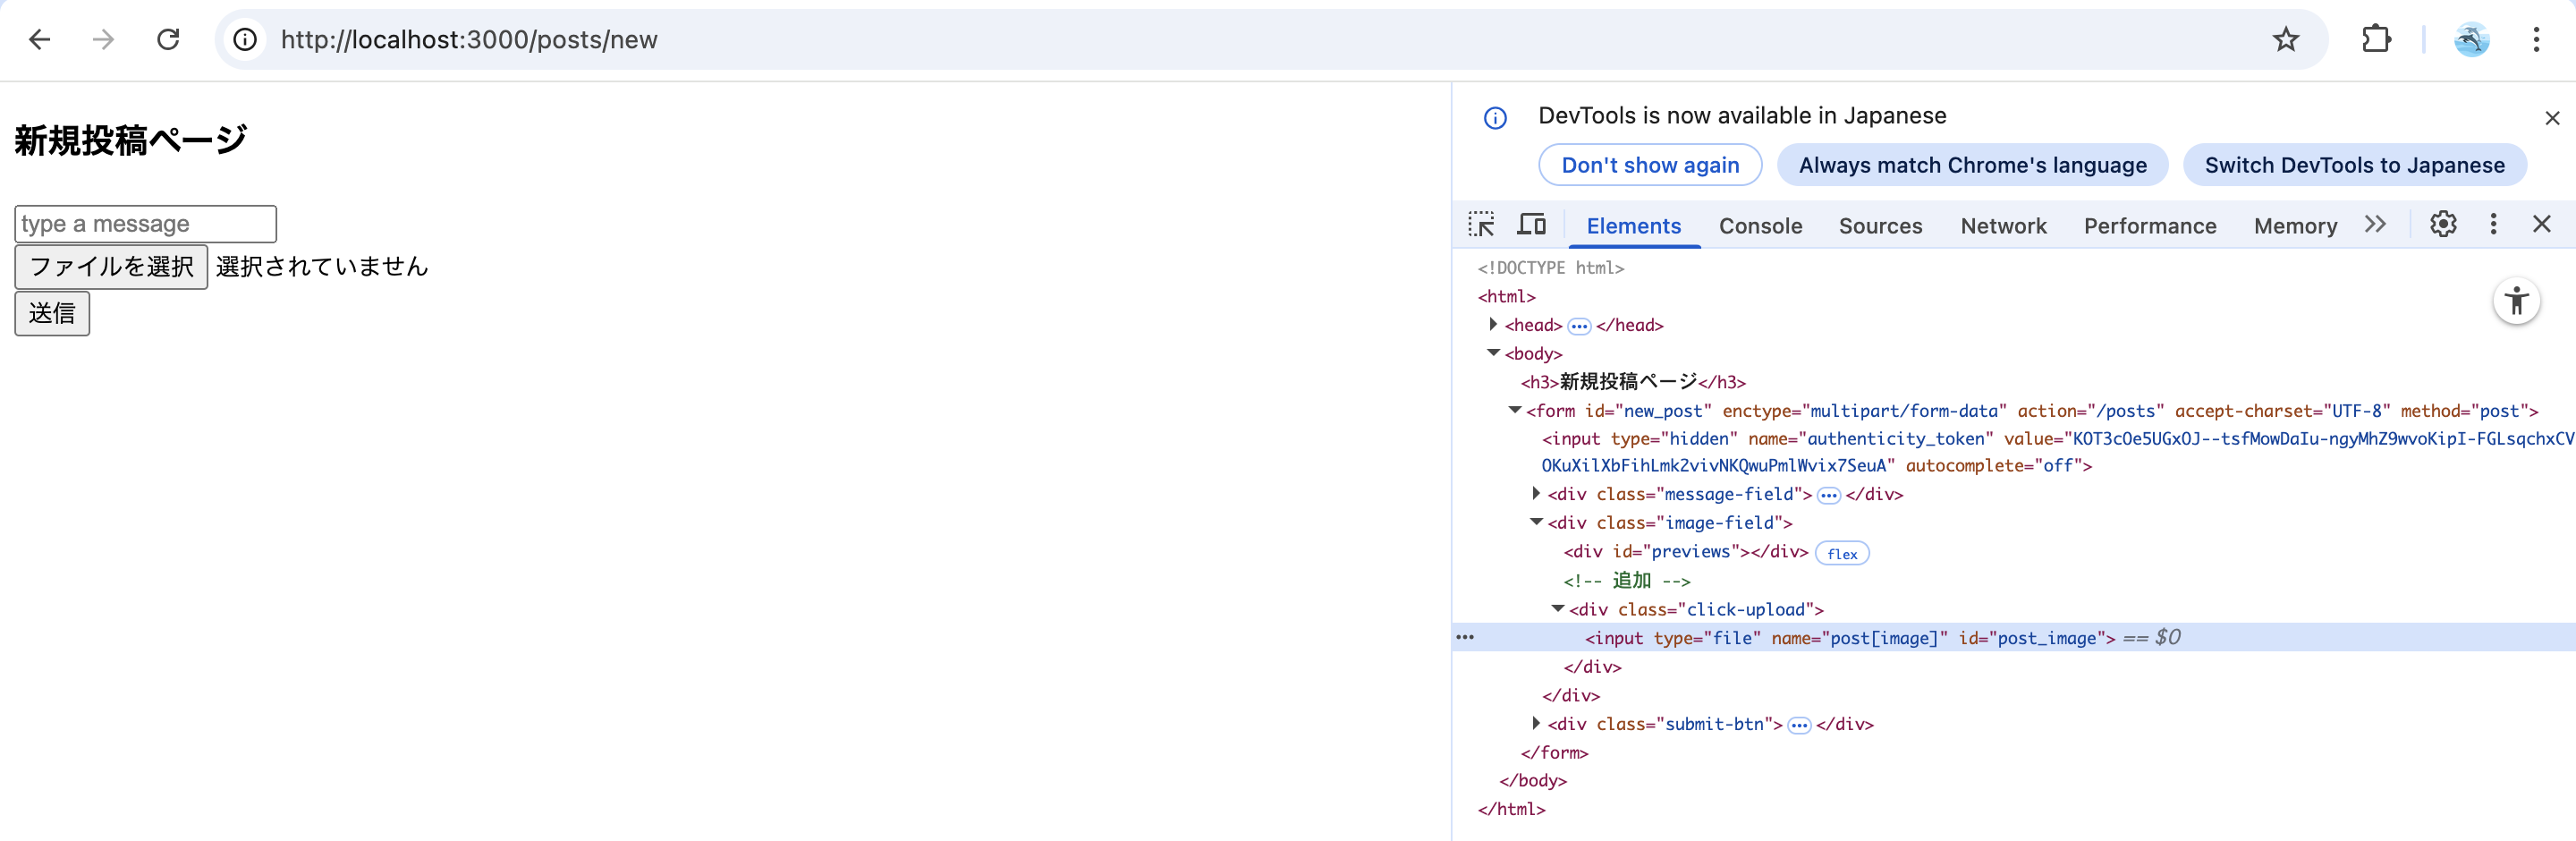The width and height of the screenshot is (2576, 841).
Task: Open the actions dots for the selected file input row
Action: click(x=1465, y=637)
